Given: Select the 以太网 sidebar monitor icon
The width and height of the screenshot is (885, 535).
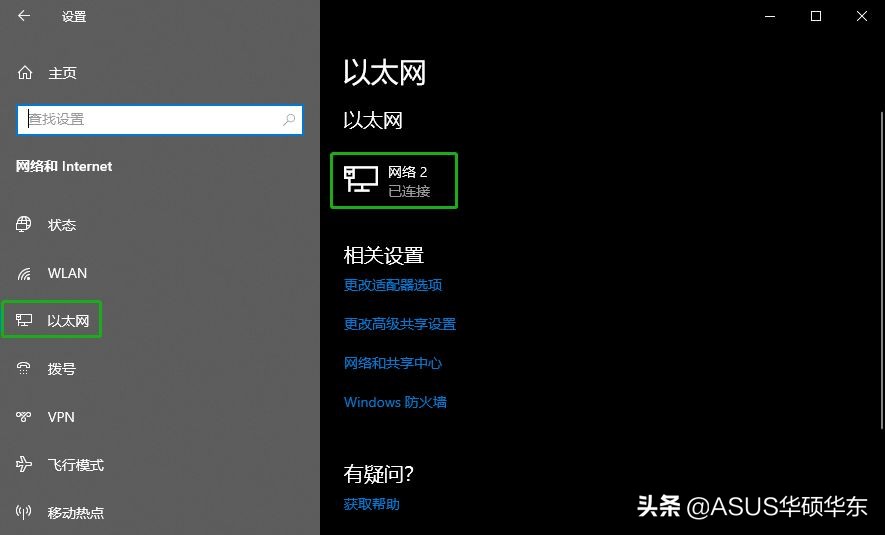Looking at the screenshot, I should pyautogui.click(x=24, y=321).
